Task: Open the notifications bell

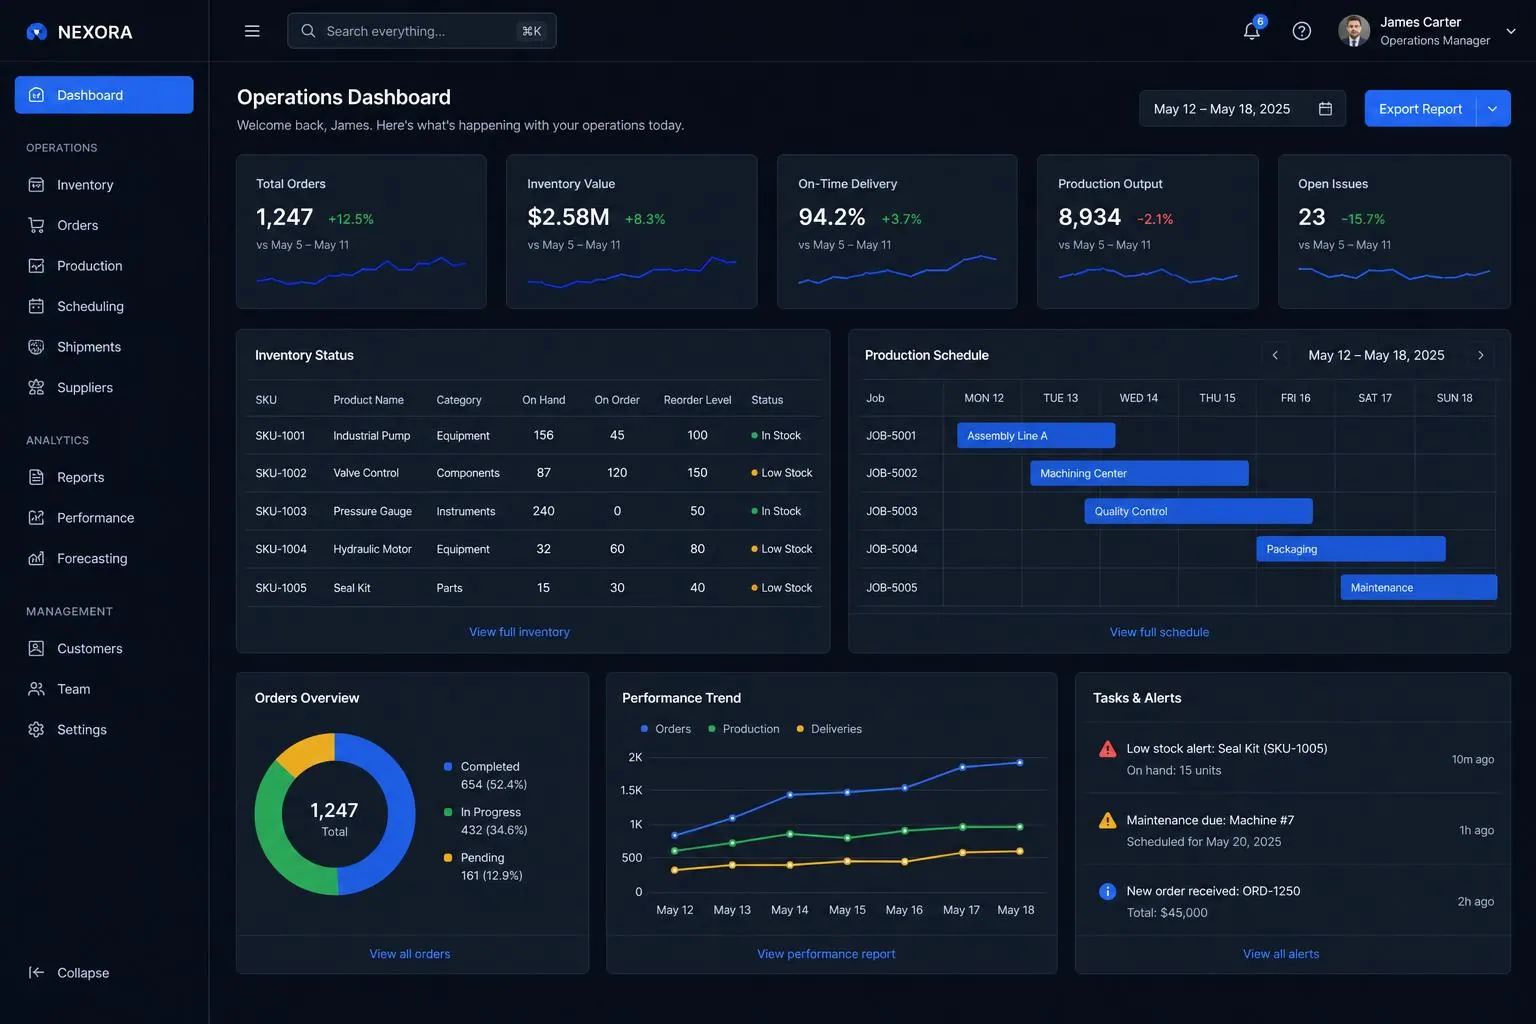Action: pyautogui.click(x=1252, y=31)
